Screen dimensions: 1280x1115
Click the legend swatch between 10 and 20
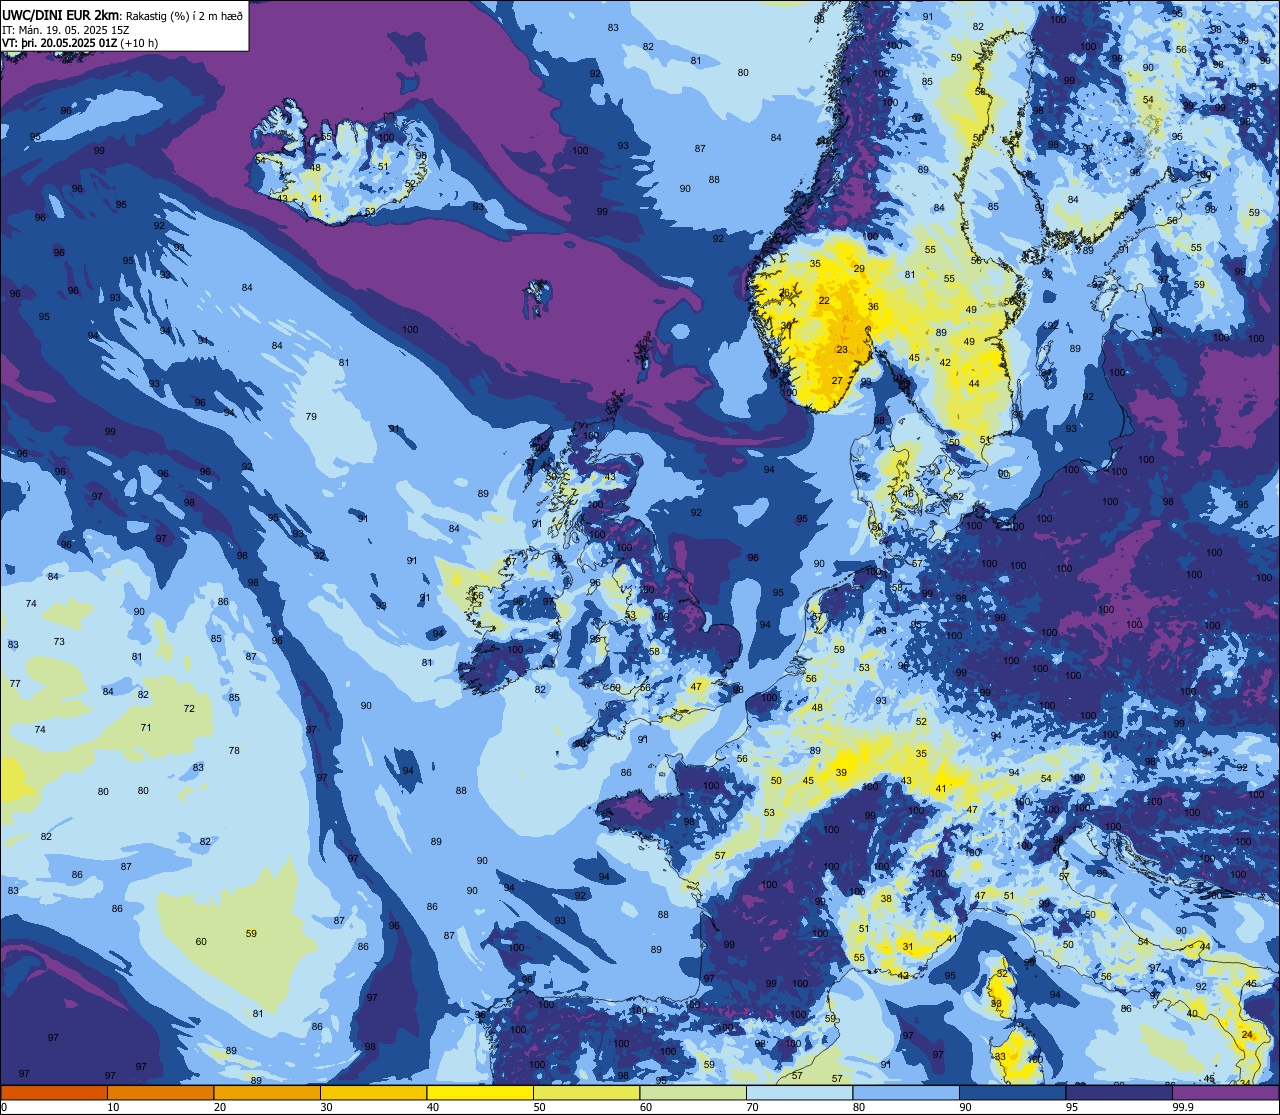(x=160, y=1092)
